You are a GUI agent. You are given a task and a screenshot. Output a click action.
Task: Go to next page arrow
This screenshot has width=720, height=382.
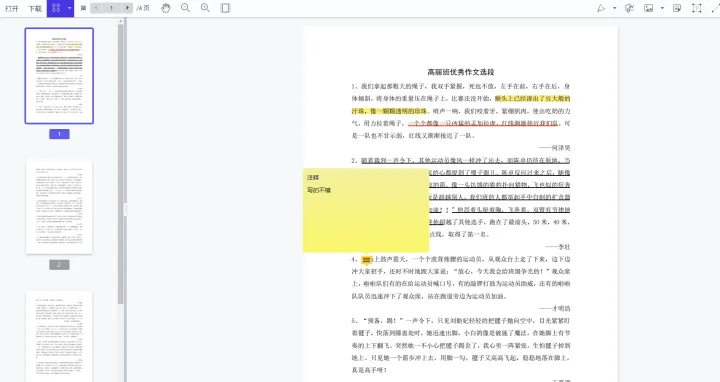[127, 8]
